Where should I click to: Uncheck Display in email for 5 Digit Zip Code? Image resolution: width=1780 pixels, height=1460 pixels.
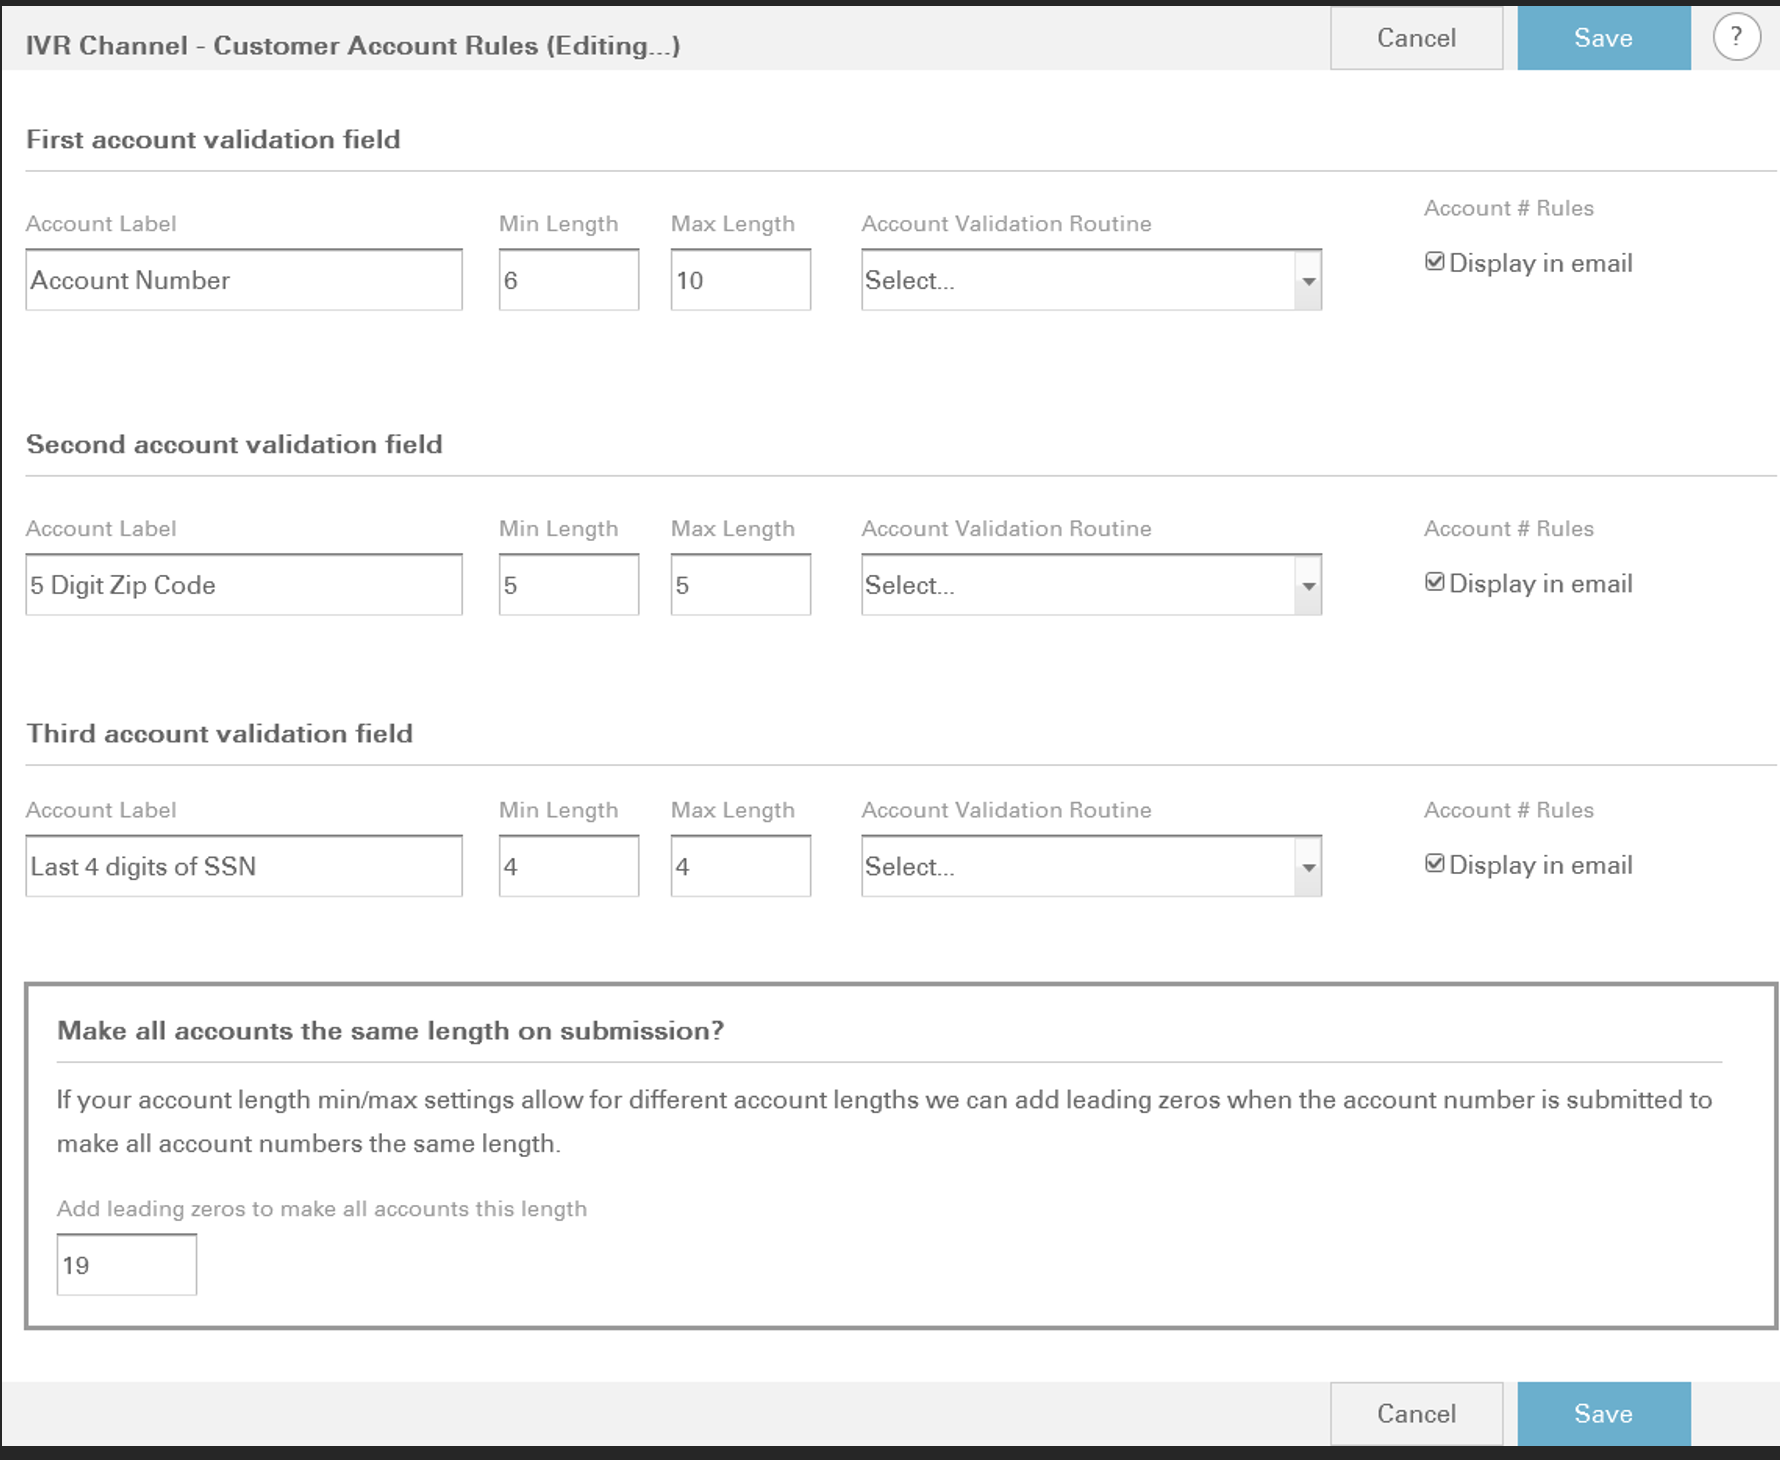tap(1435, 581)
